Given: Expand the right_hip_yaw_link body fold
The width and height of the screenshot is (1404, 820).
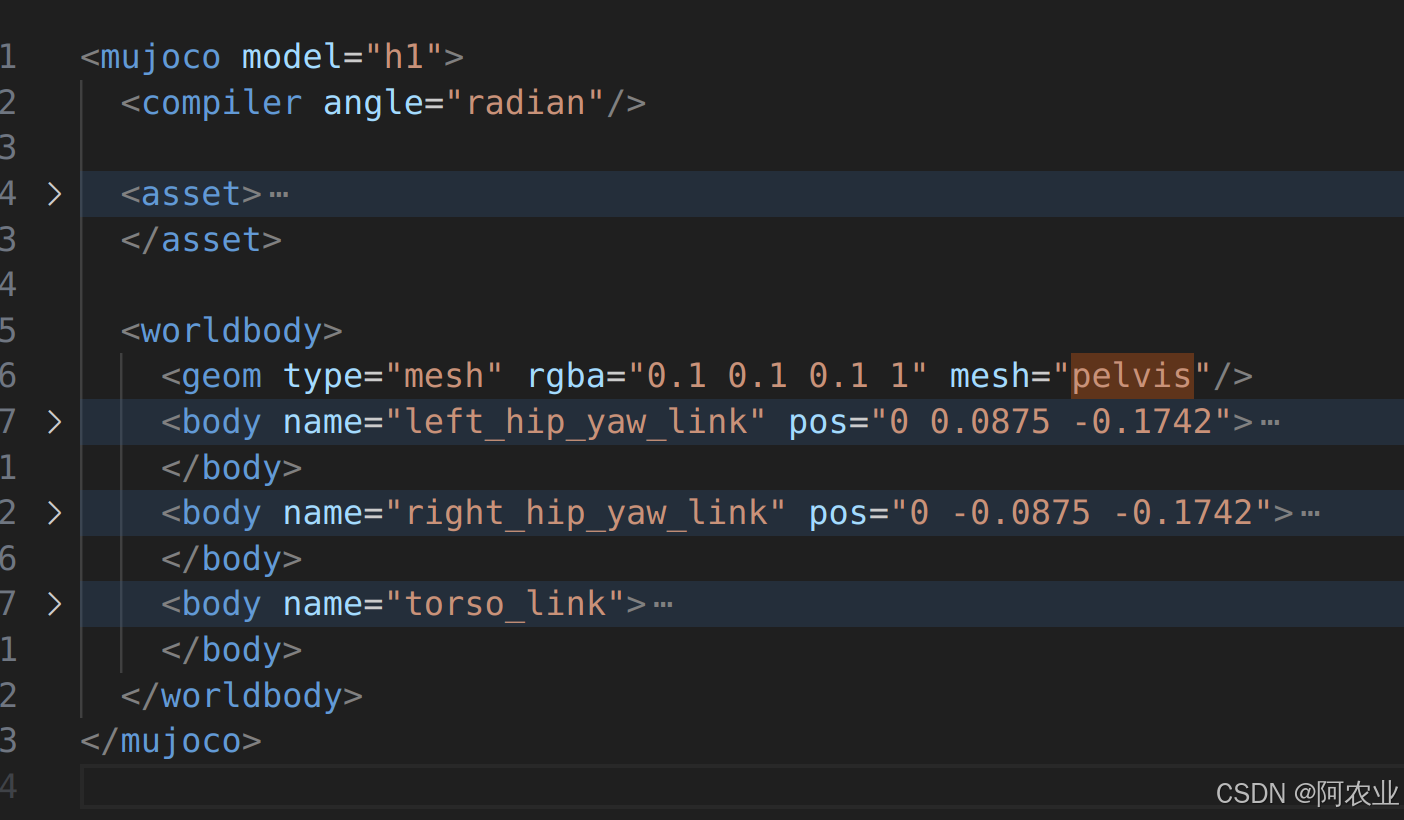Looking at the screenshot, I should pyautogui.click(x=55, y=512).
